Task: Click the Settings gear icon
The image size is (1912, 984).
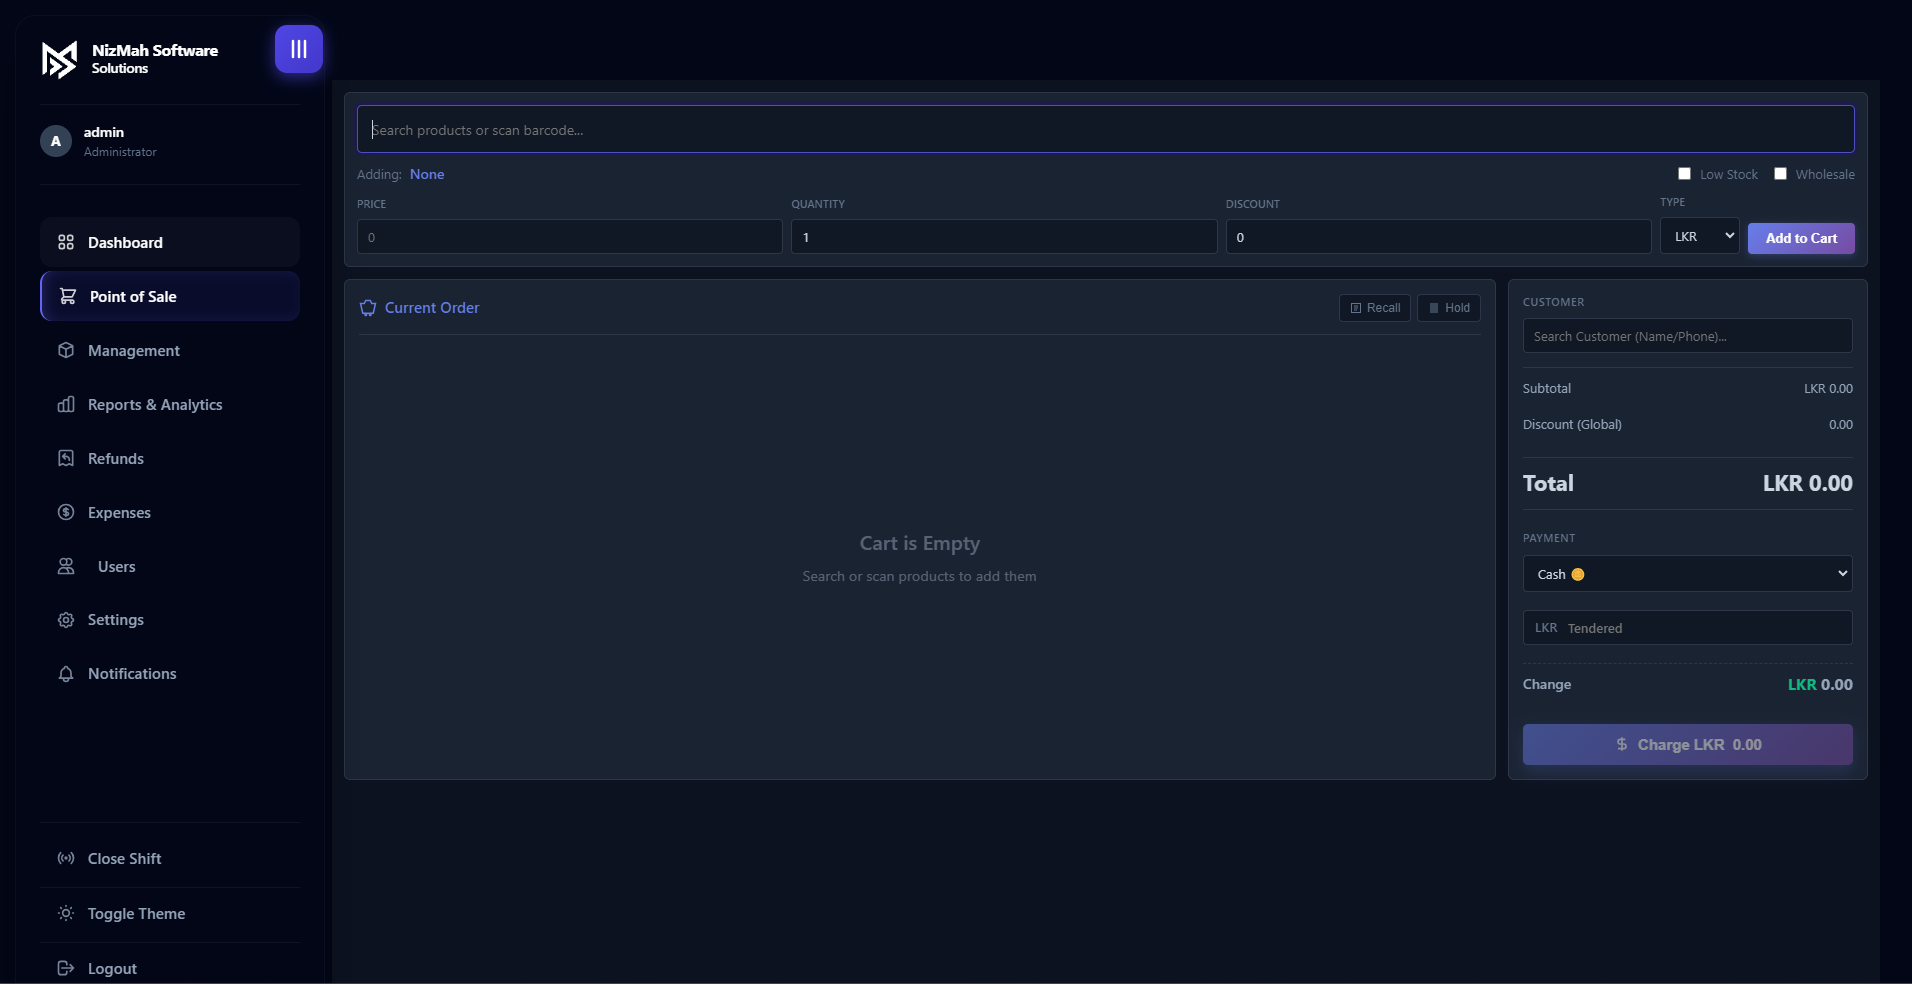Action: pos(66,620)
